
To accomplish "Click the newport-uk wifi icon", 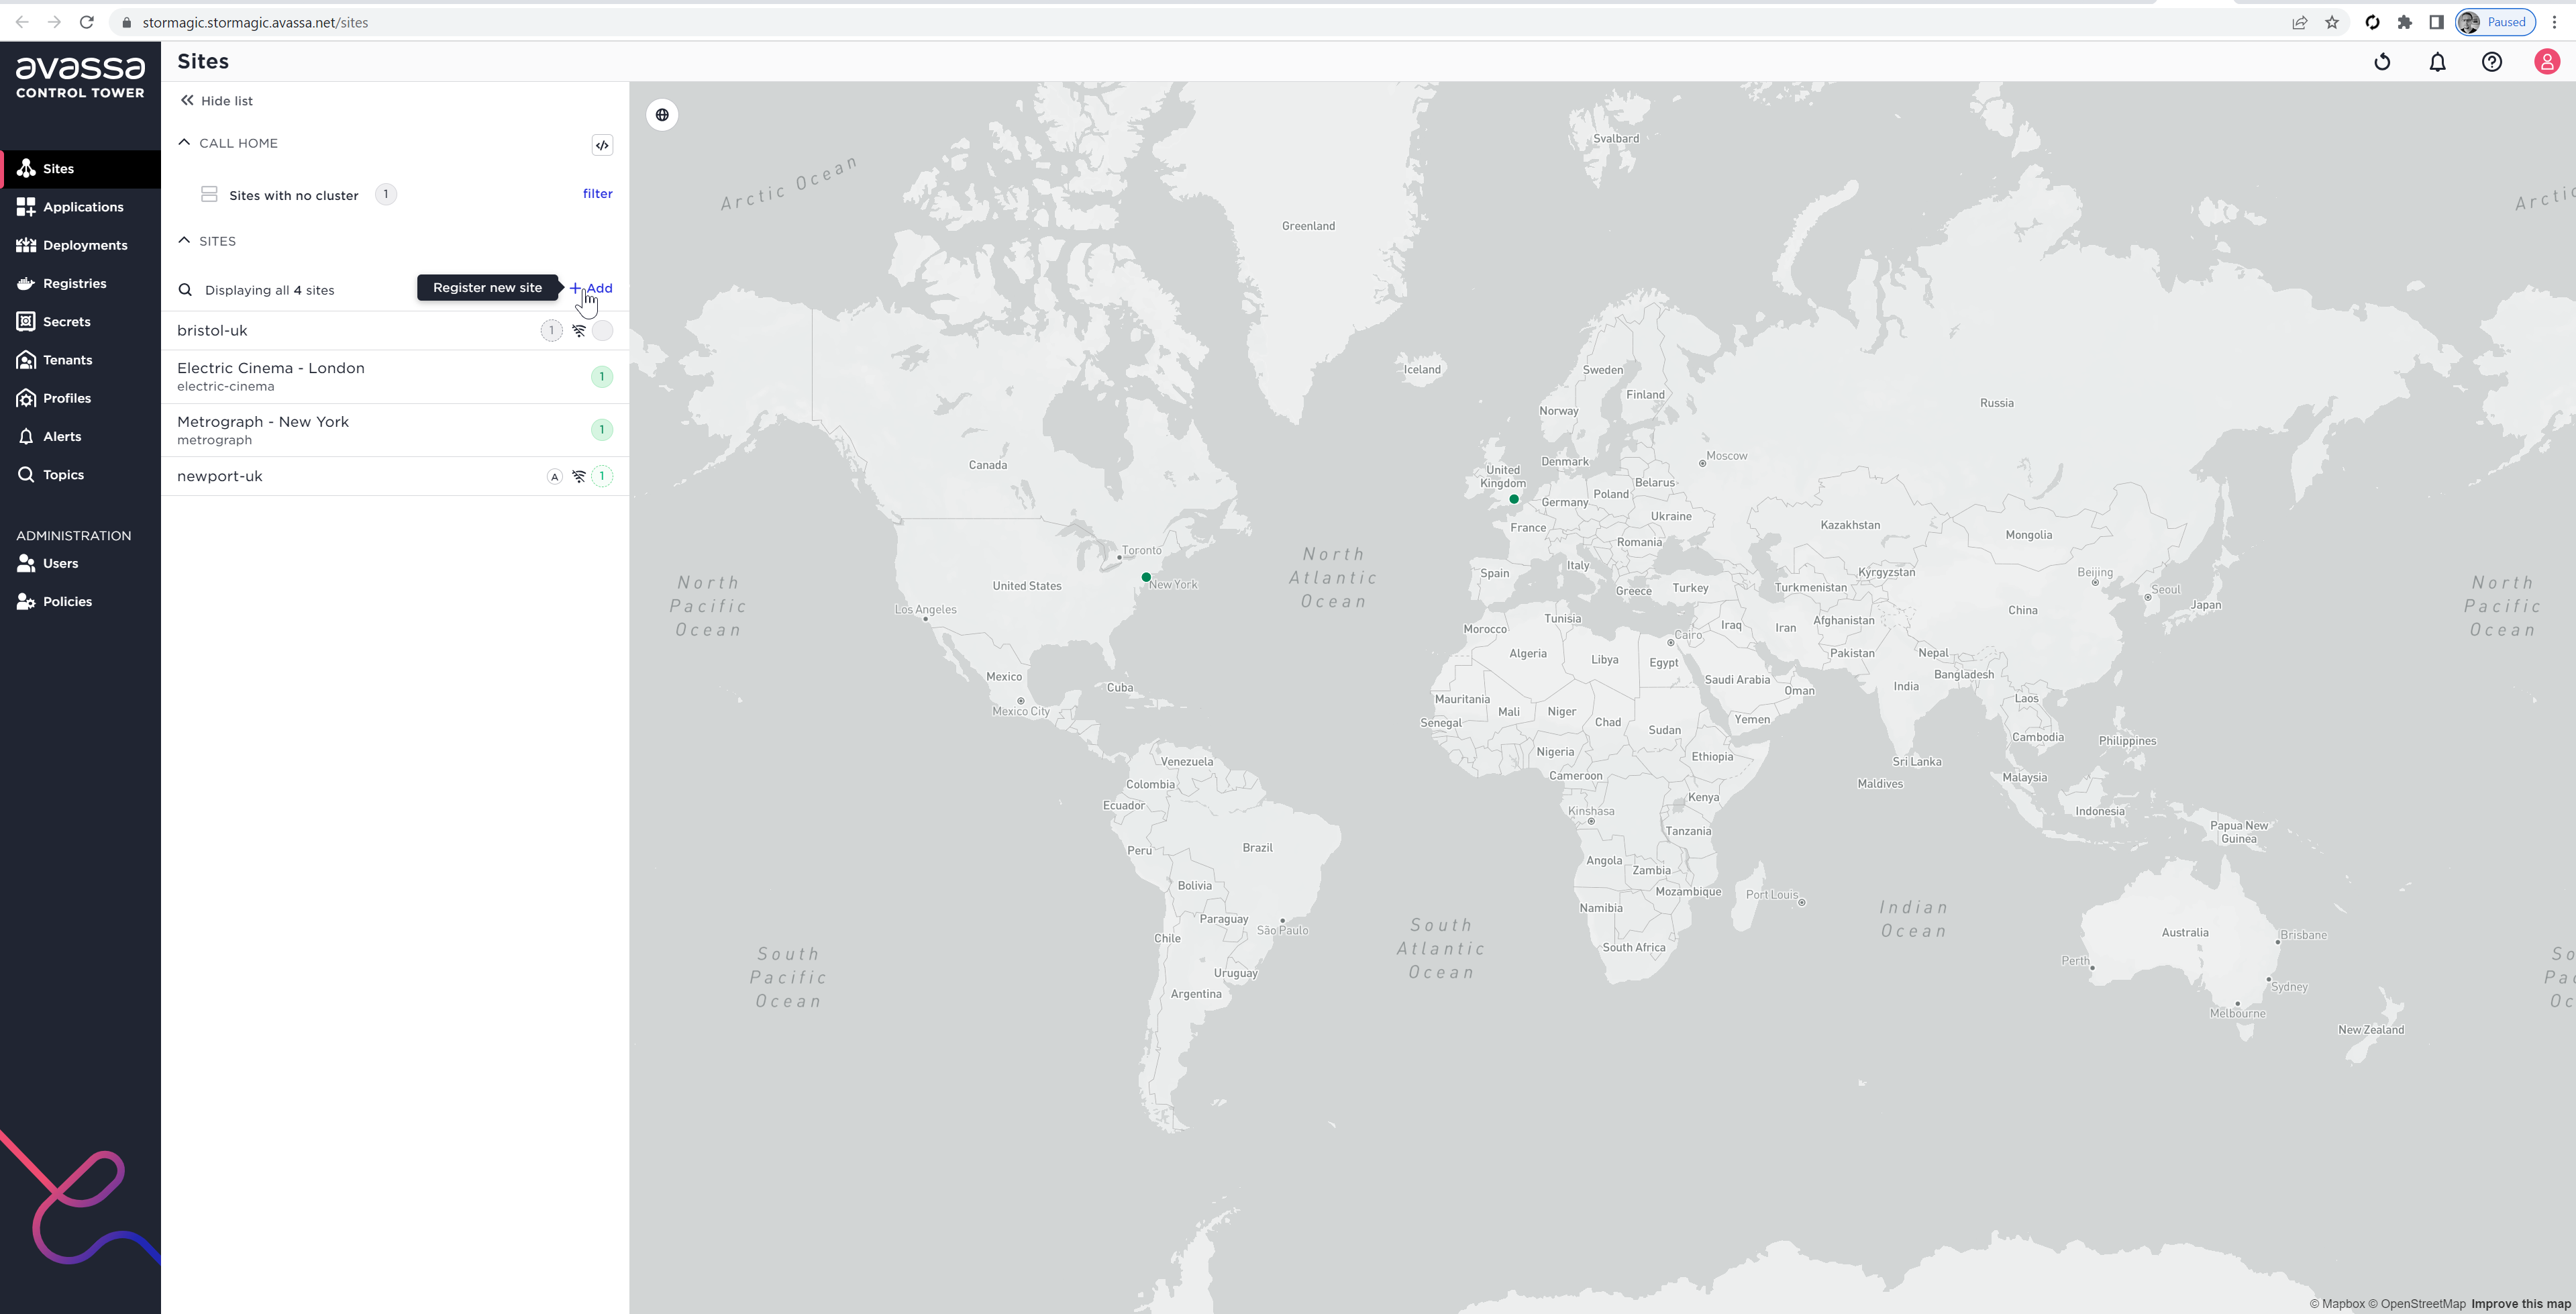I will (579, 477).
